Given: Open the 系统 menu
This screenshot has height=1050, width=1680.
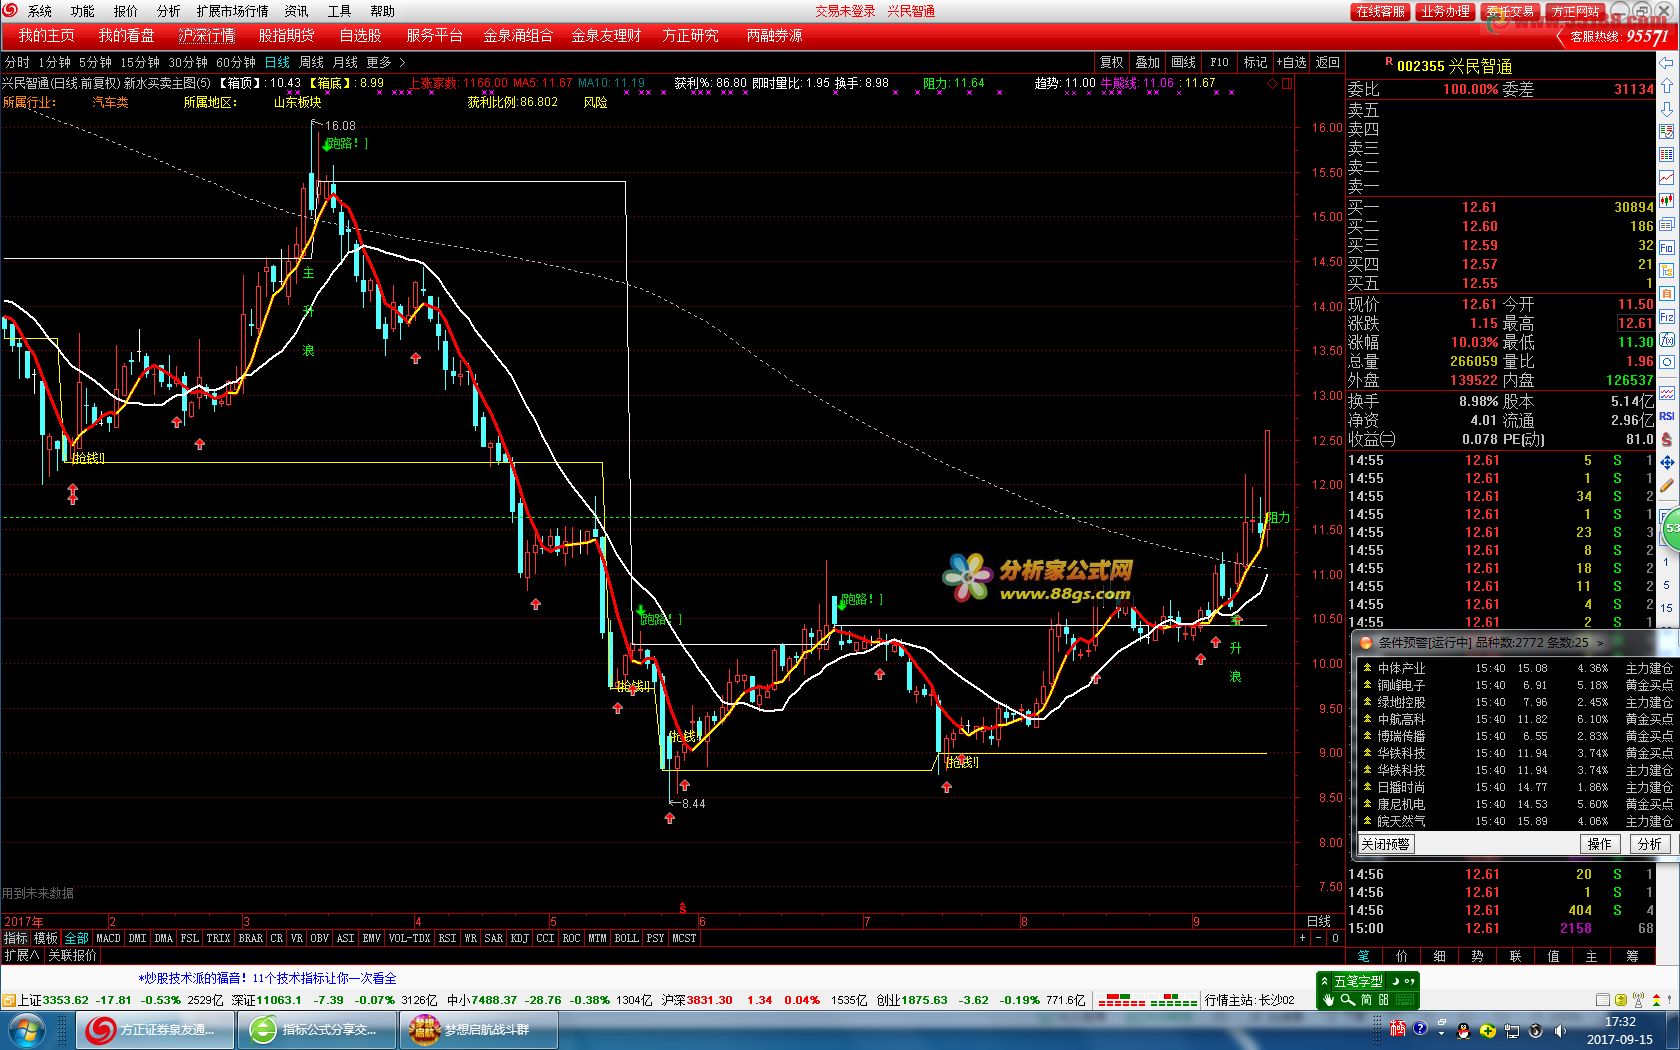Looking at the screenshot, I should [x=39, y=11].
